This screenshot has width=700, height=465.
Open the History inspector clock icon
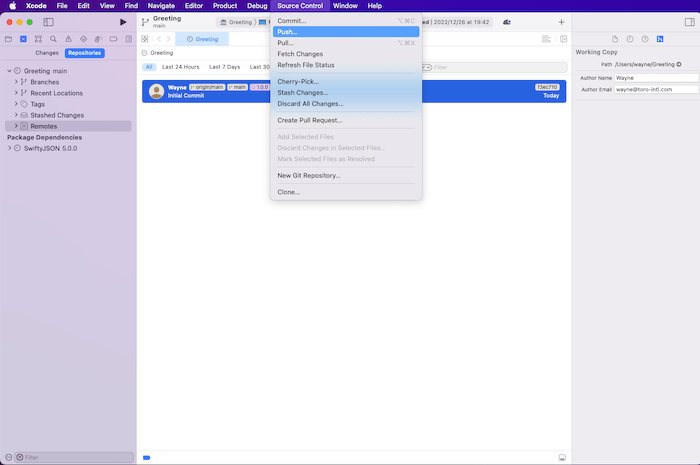tap(630, 39)
